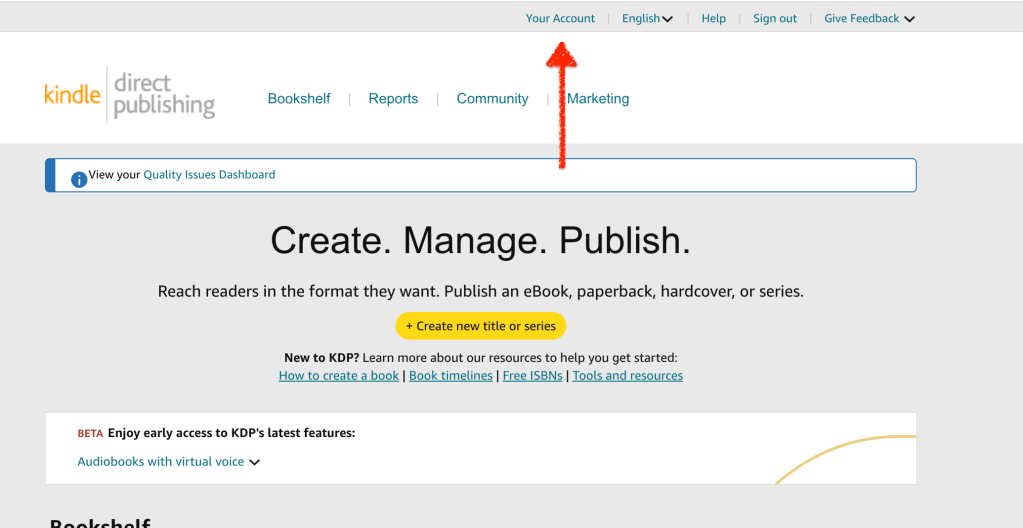The image size is (1023, 528).
Task: Click the blue info icon
Action: pyautogui.click(x=79, y=179)
